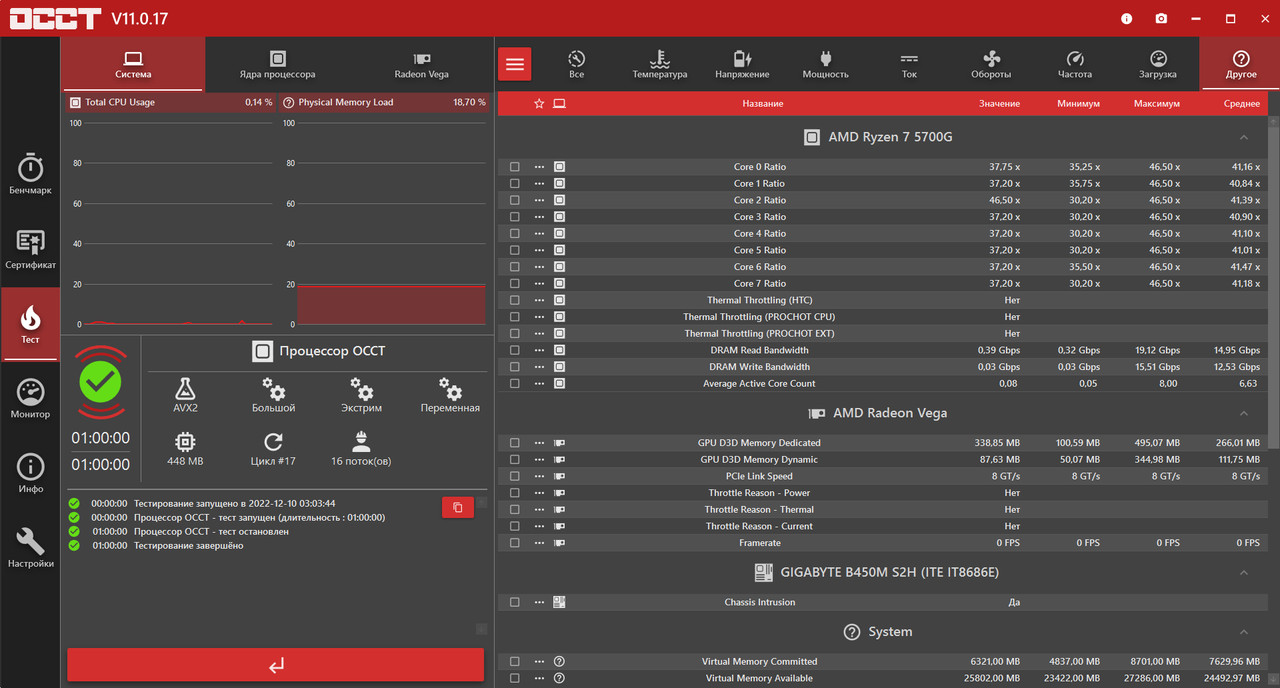Check the Framerate checkbox

515,543
